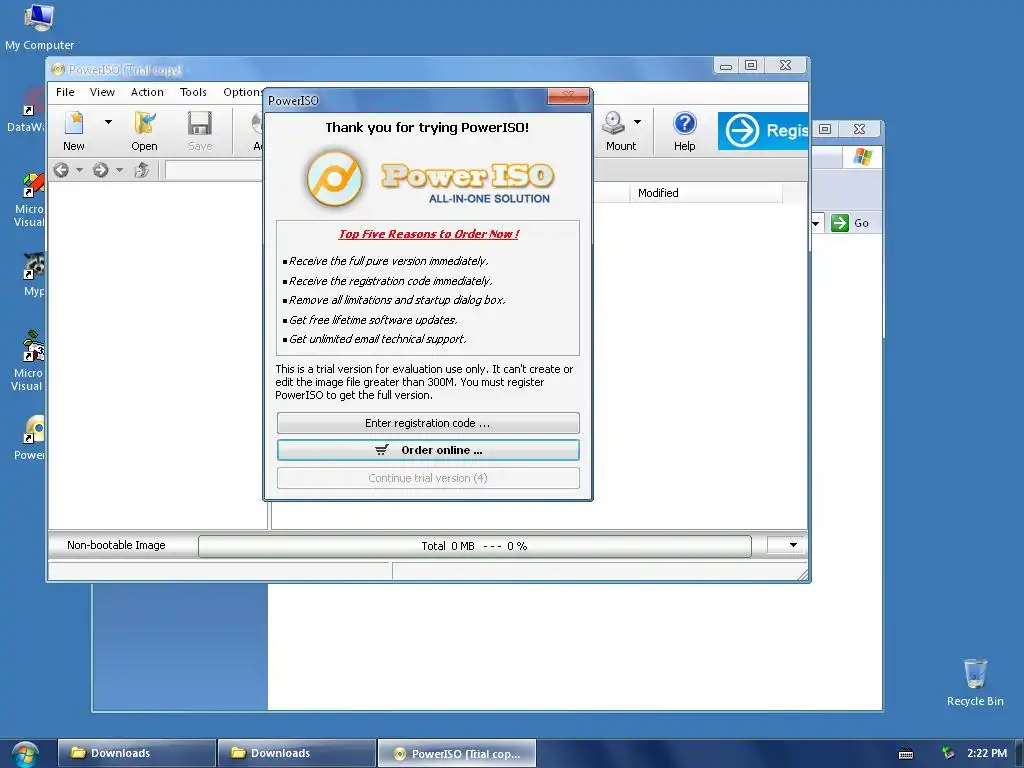Click the Order online button

(428, 450)
